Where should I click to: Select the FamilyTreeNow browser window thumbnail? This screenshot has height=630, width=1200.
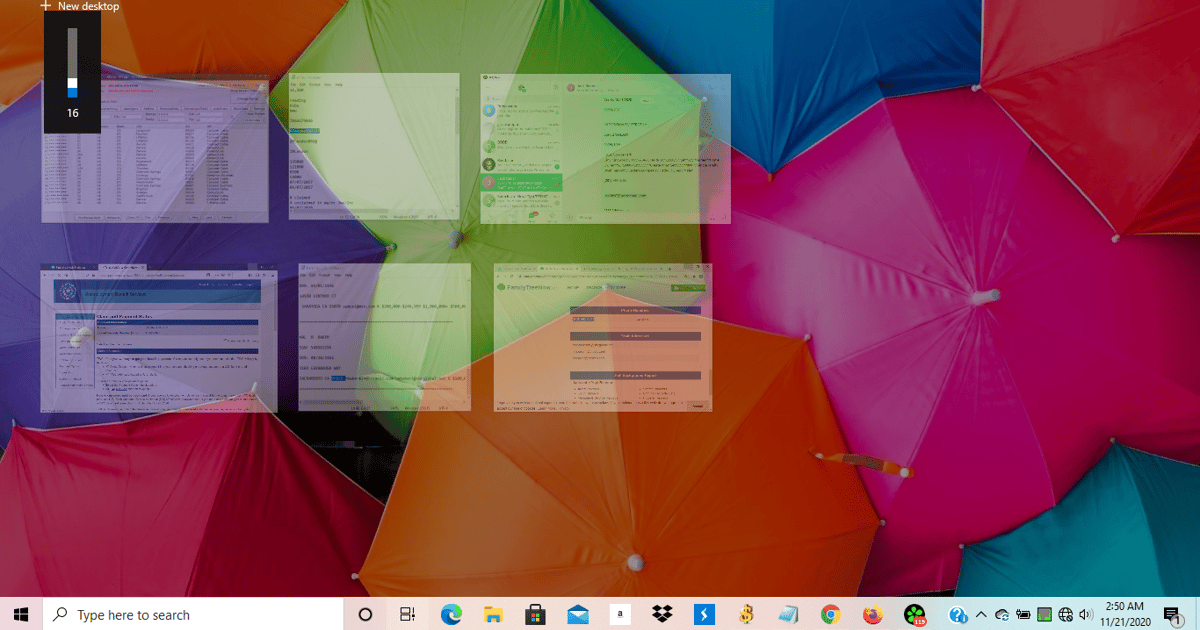pos(603,337)
